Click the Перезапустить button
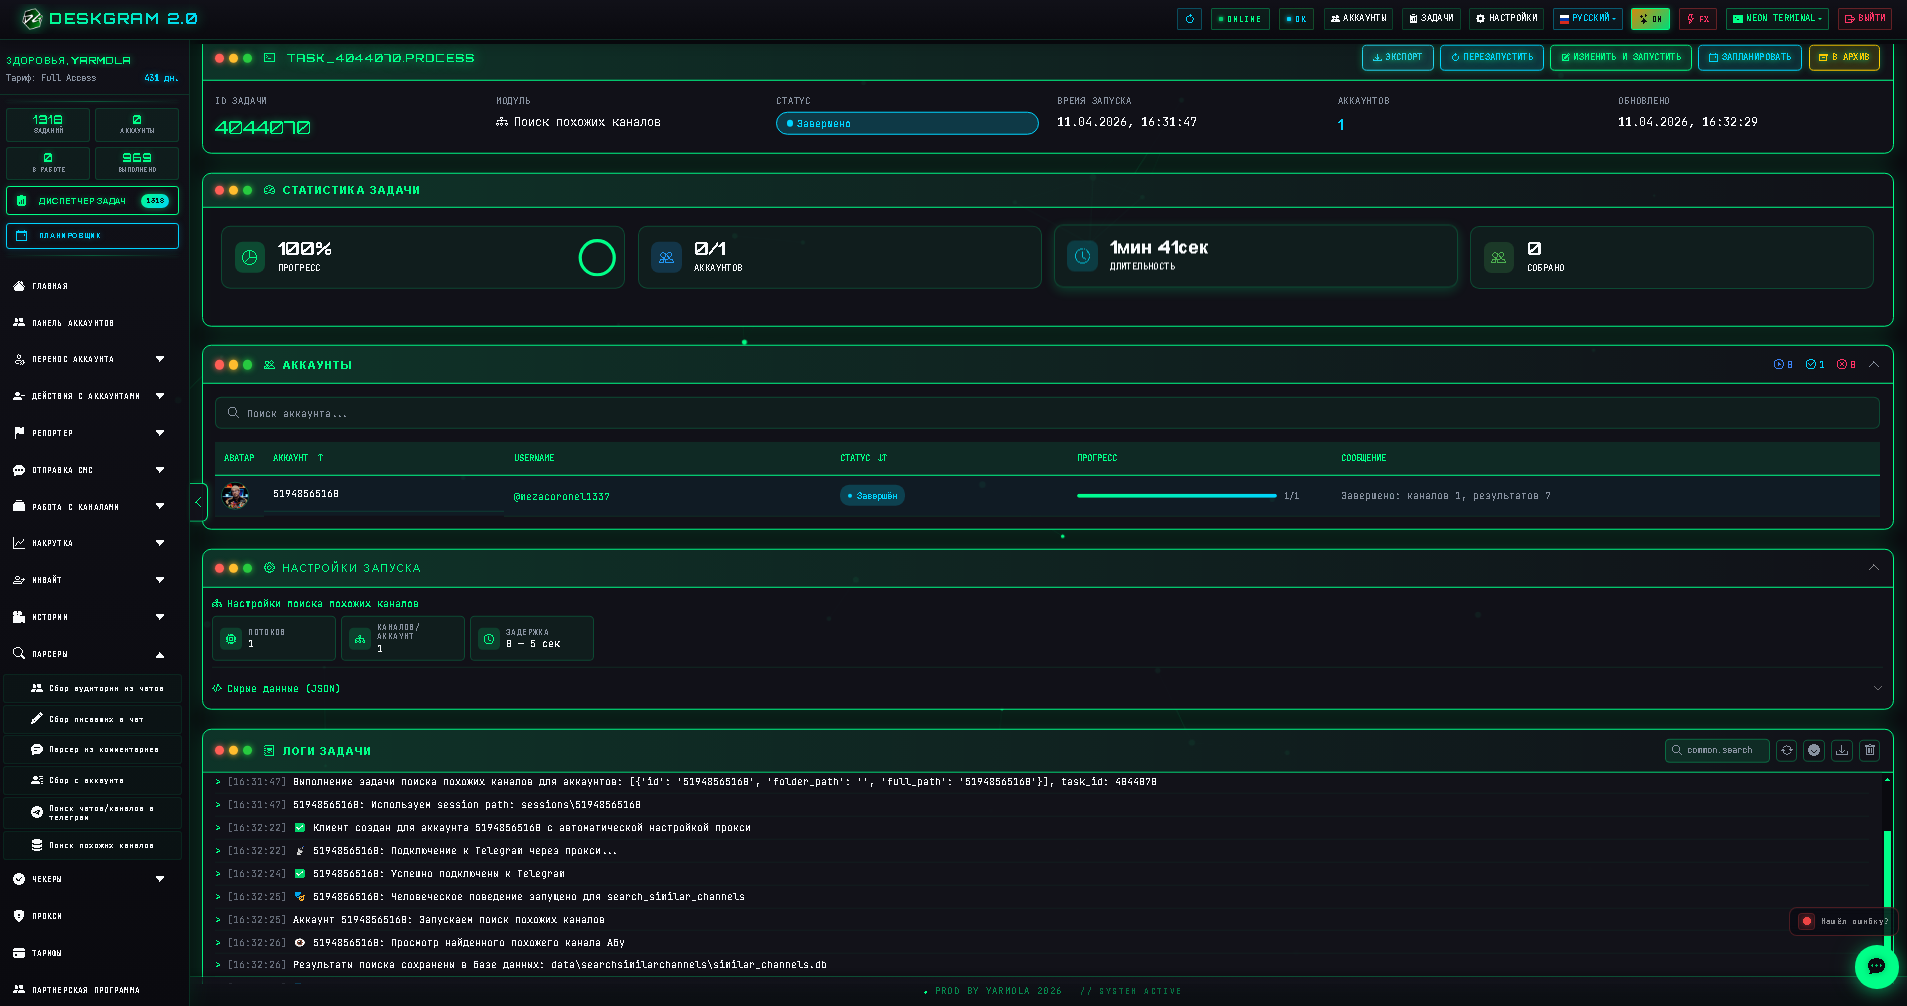Screen dimensions: 1907x1006 point(1492,58)
